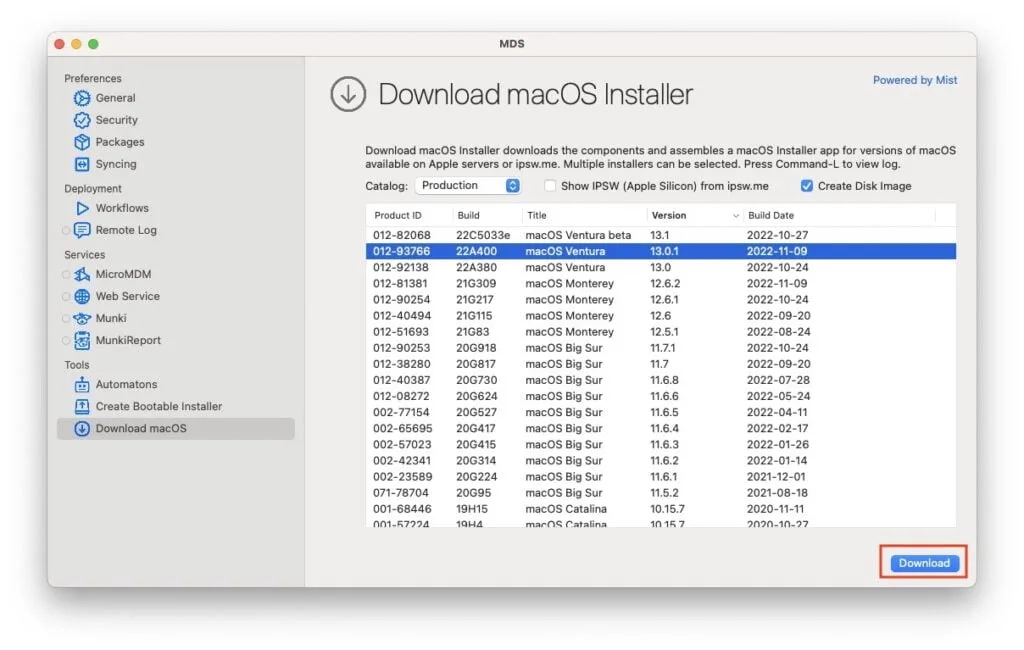Click the Download button

pos(924,563)
